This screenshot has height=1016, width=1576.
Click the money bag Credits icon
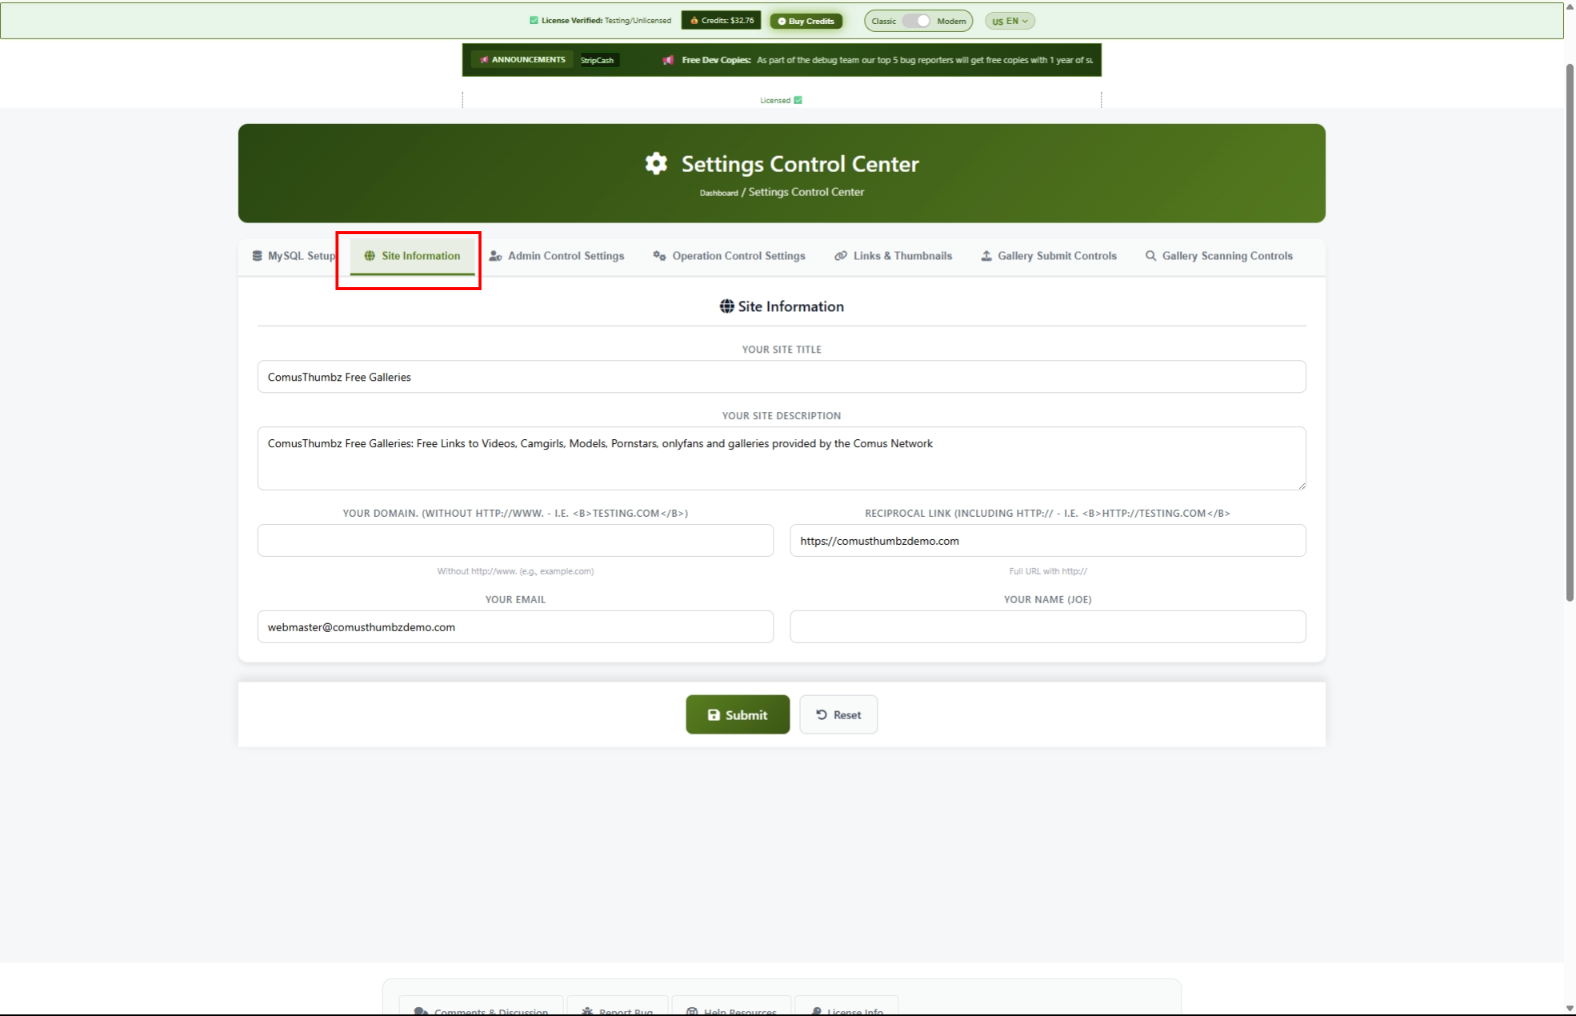(694, 21)
